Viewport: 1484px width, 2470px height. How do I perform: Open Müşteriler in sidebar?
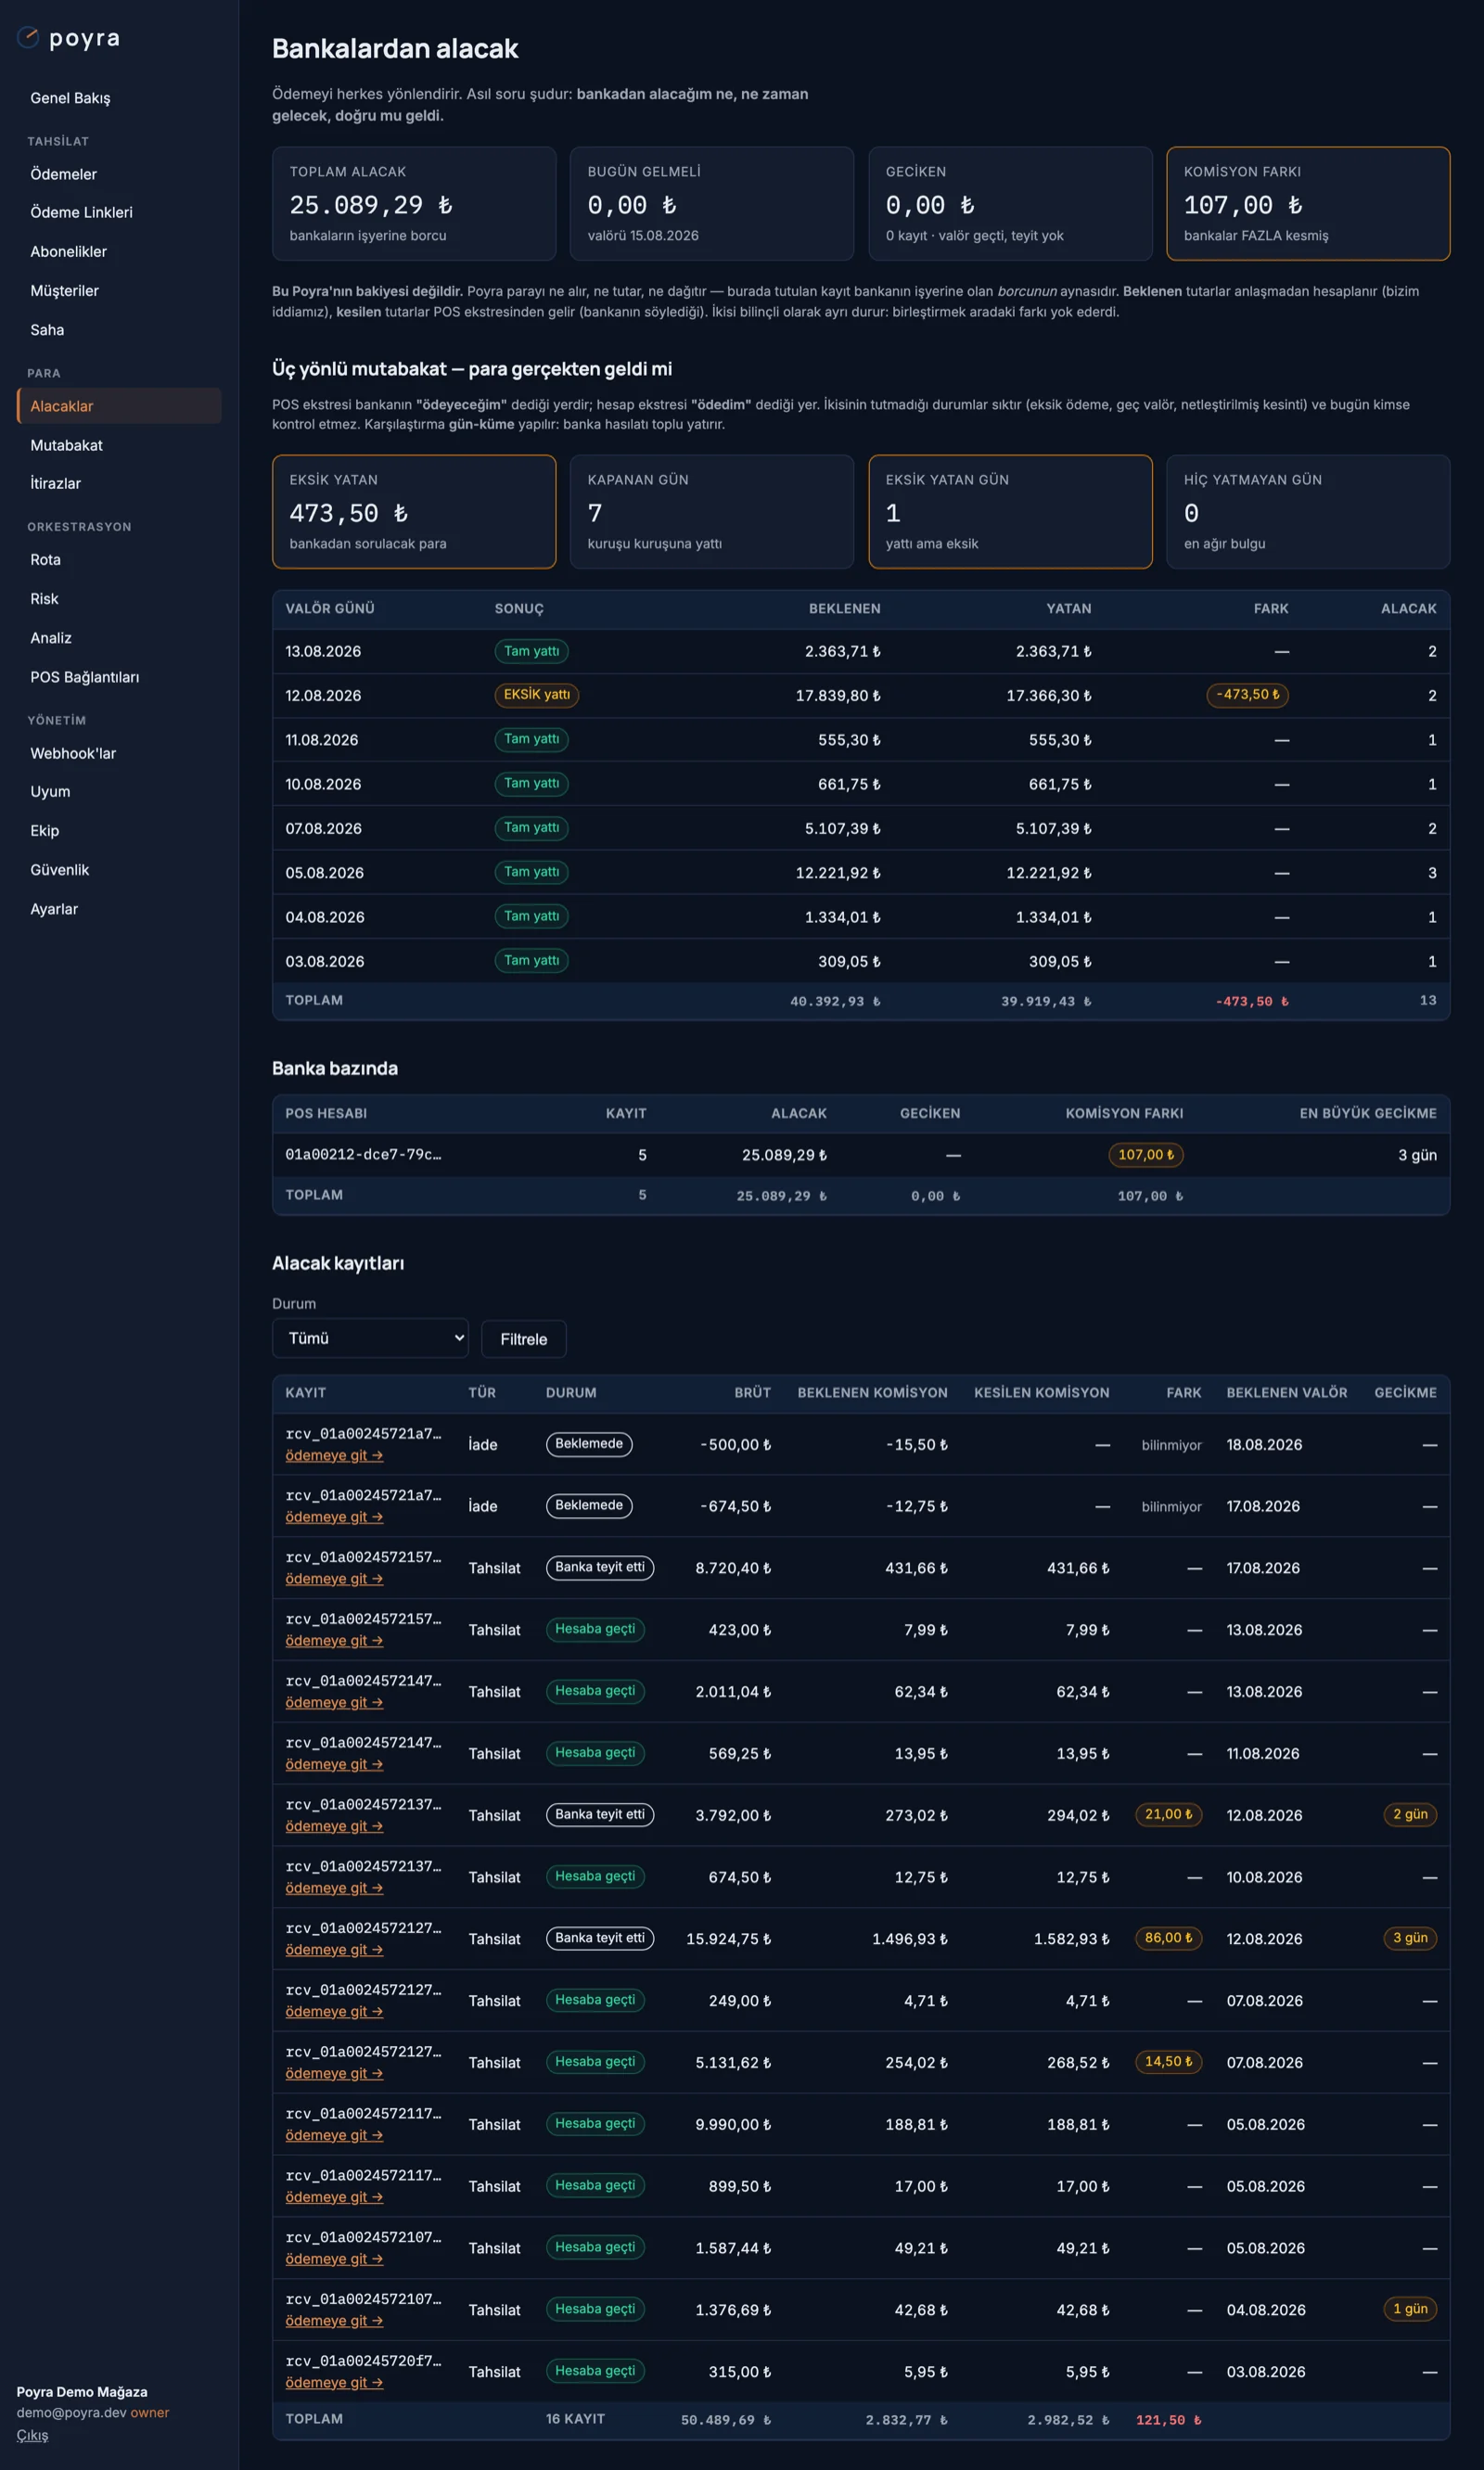(64, 290)
